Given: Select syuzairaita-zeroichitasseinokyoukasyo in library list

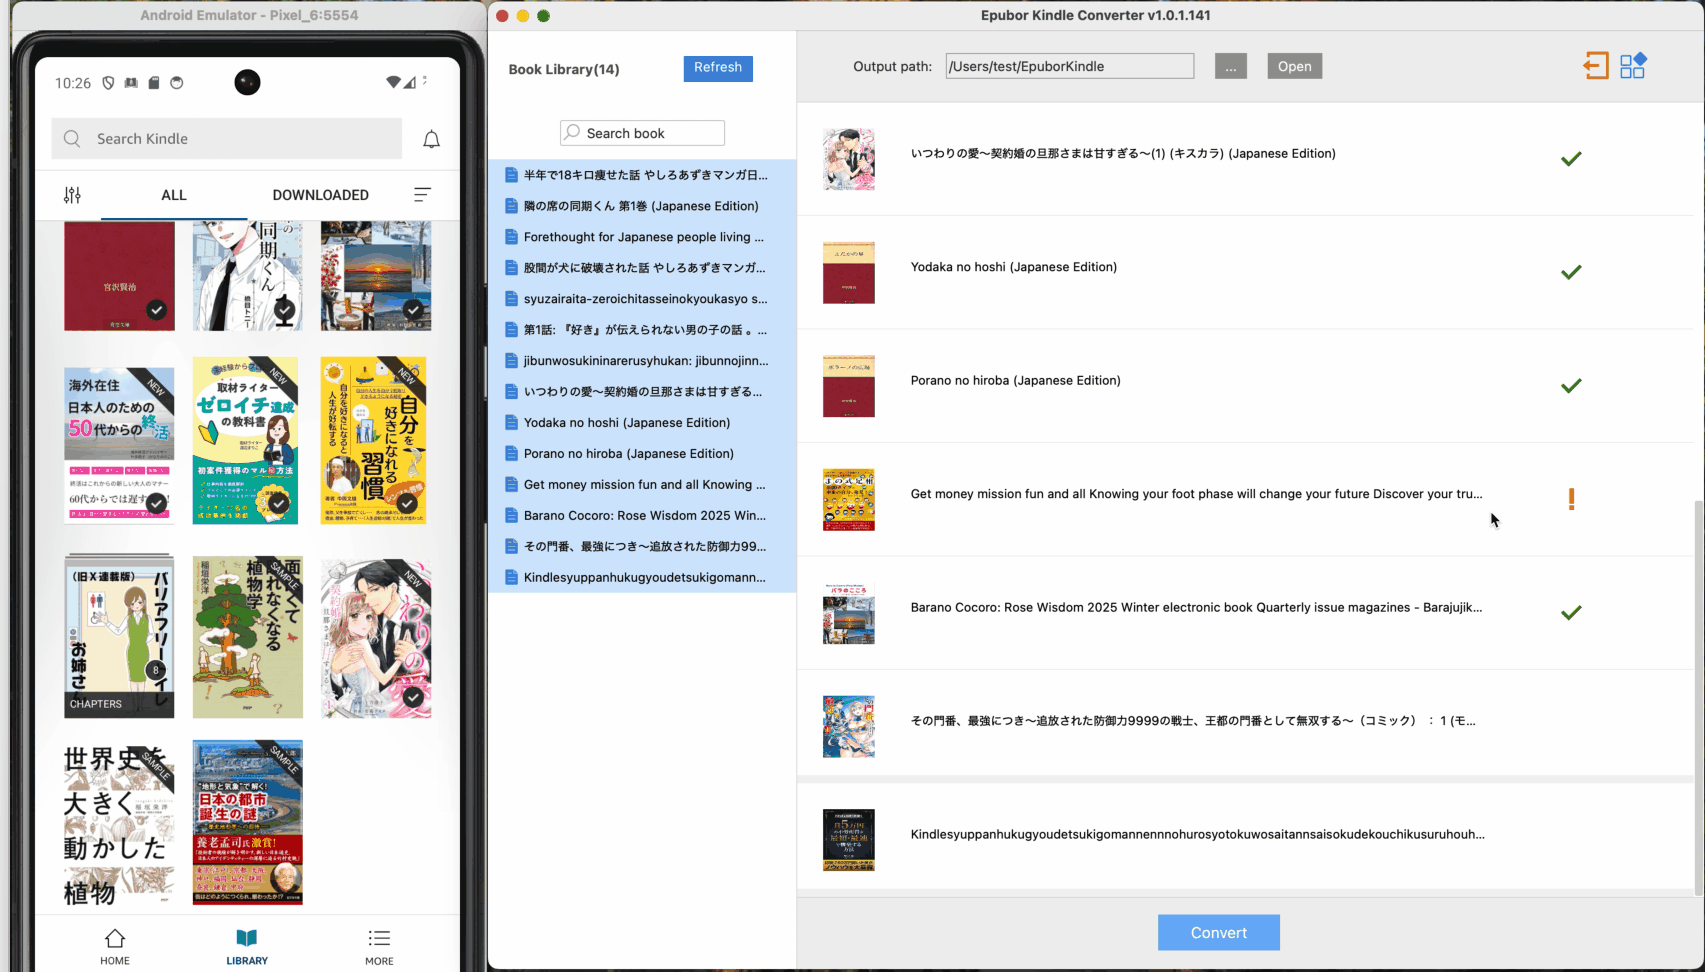Looking at the screenshot, I should (642, 299).
